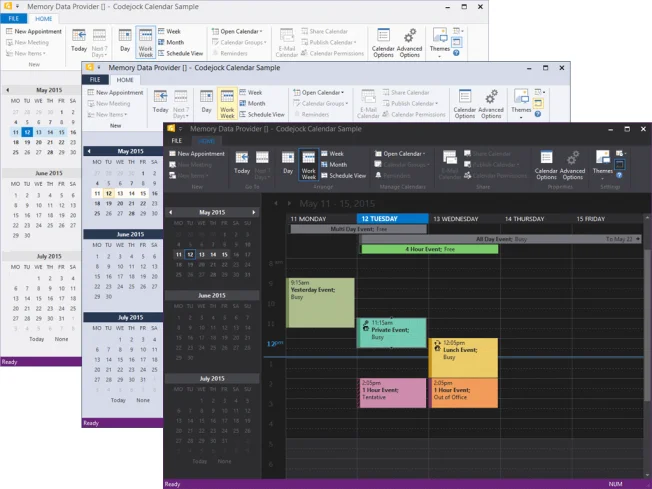Click Schedule View in the dark window ribbon
This screenshot has height=489, width=652.
(347, 175)
